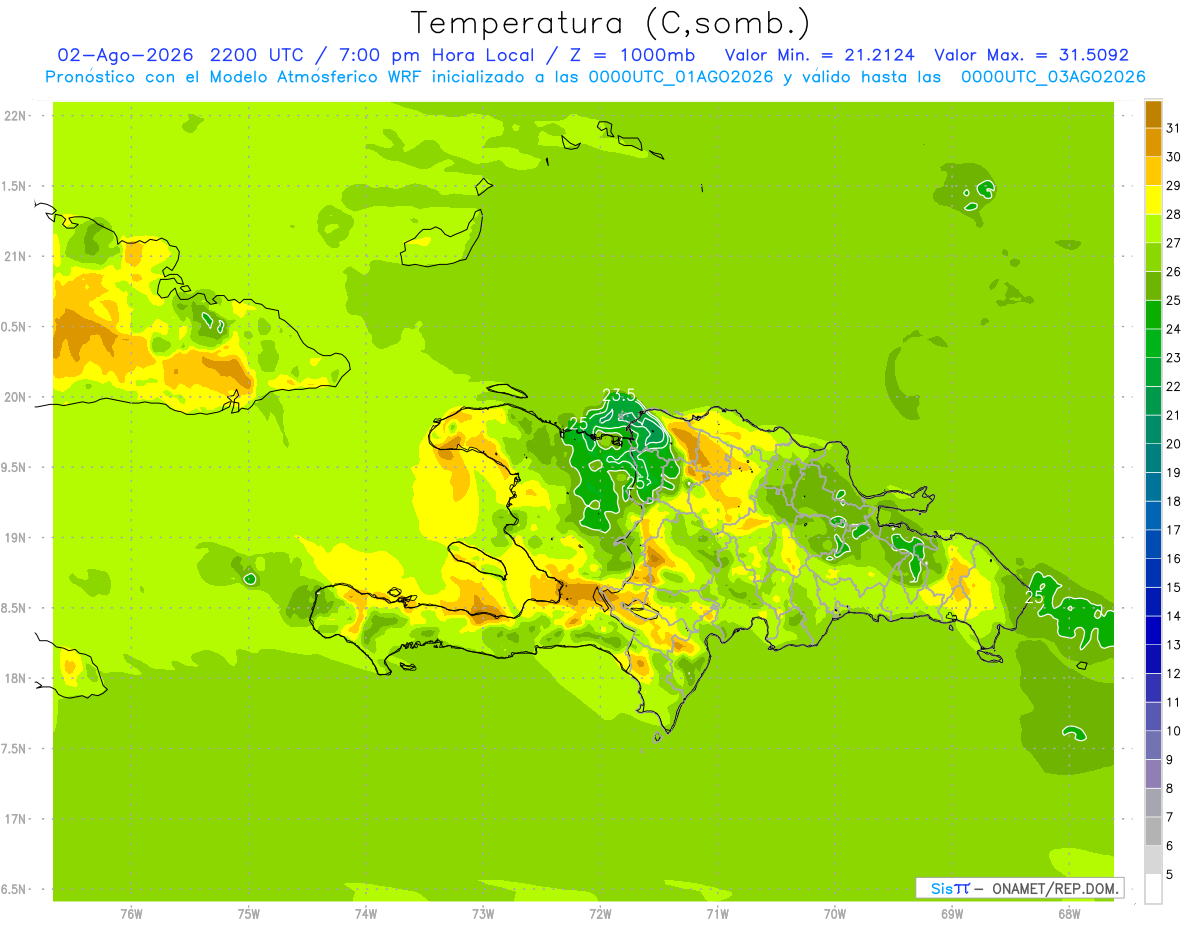Click the dark blue swatch between 13 and 14
1200x927 pixels.
1153,630
